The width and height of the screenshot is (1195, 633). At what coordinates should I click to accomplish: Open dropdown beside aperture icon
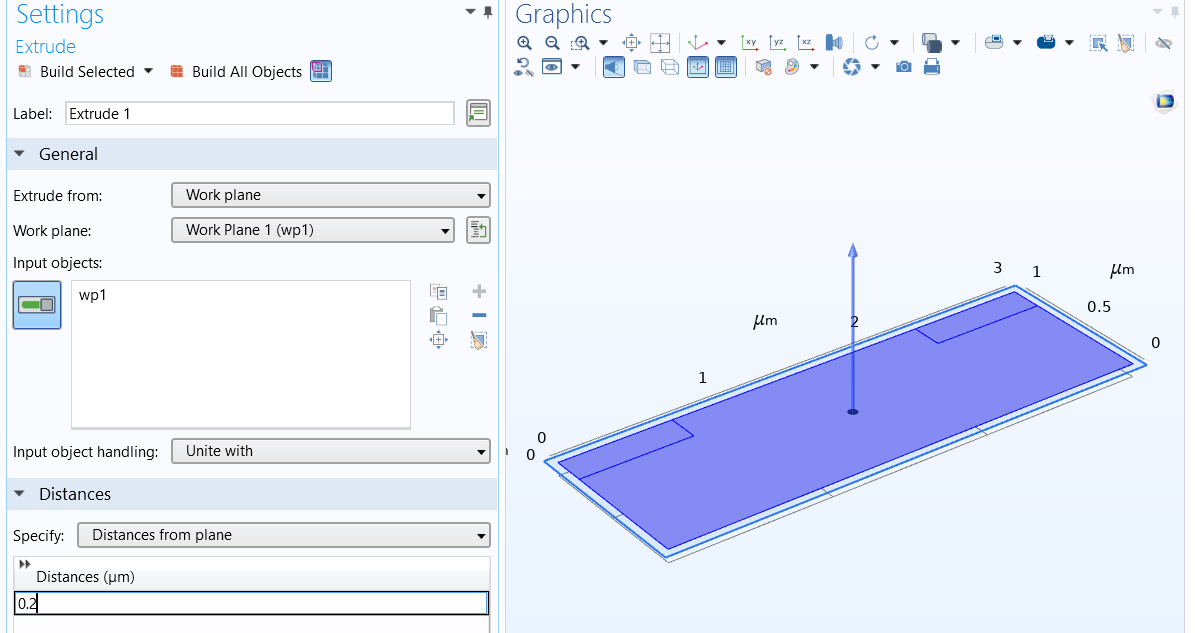point(875,67)
